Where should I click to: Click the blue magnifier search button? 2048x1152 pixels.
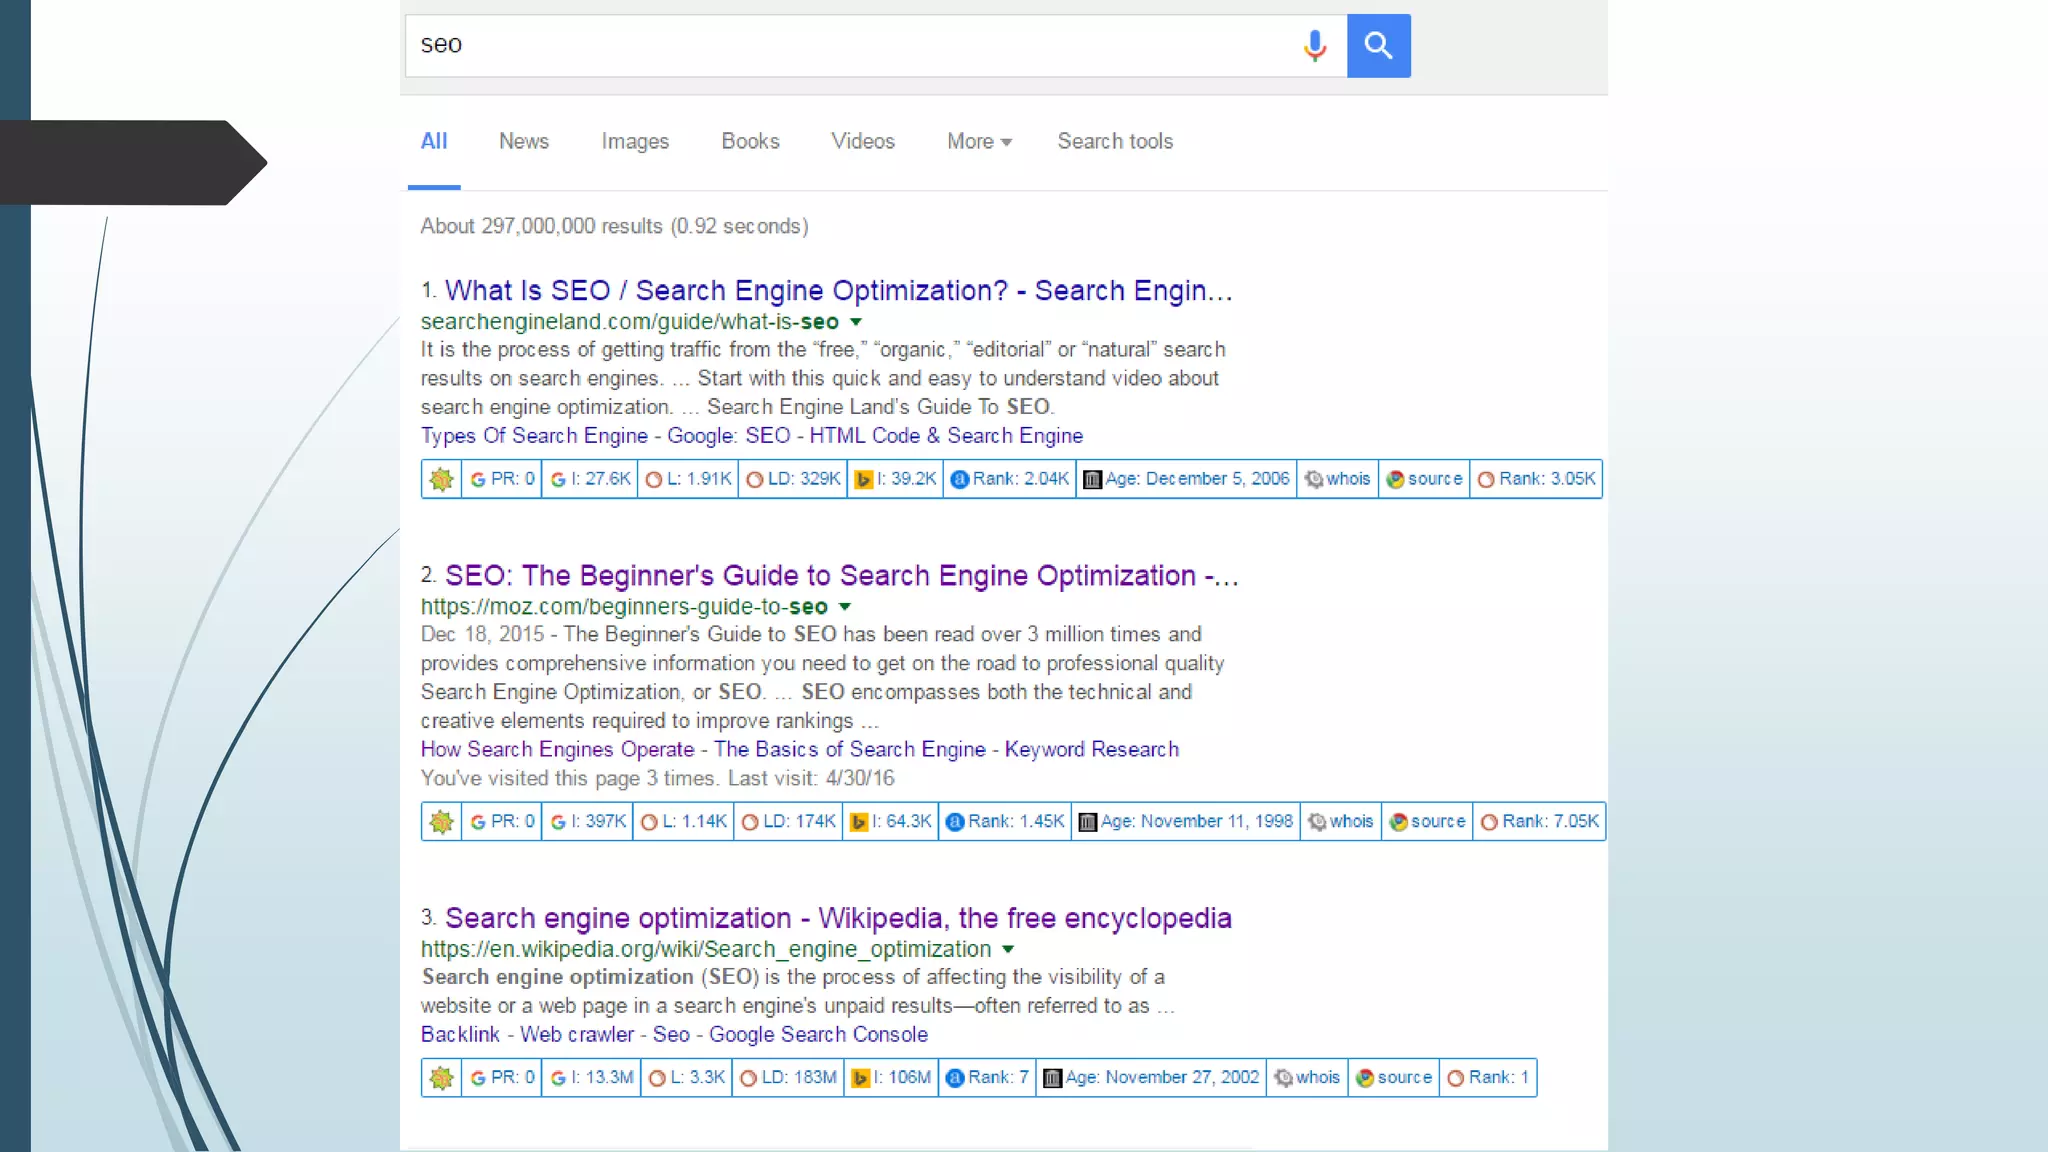(x=1378, y=45)
